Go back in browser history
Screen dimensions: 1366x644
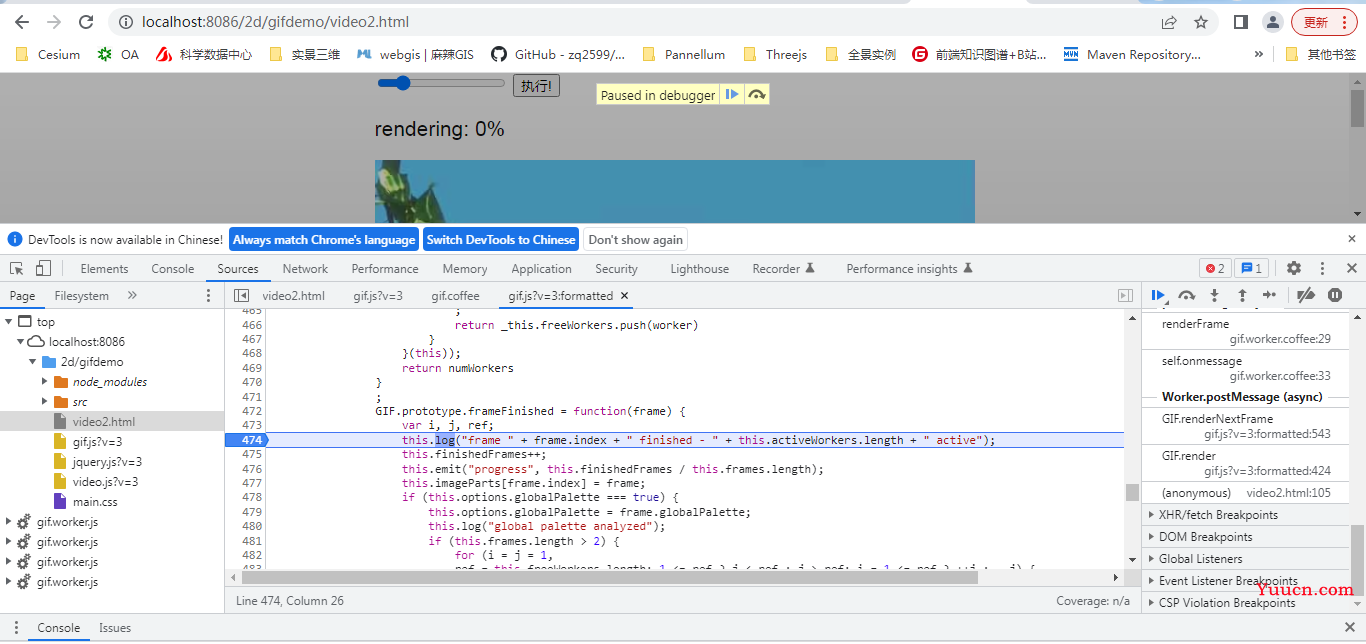point(22,22)
